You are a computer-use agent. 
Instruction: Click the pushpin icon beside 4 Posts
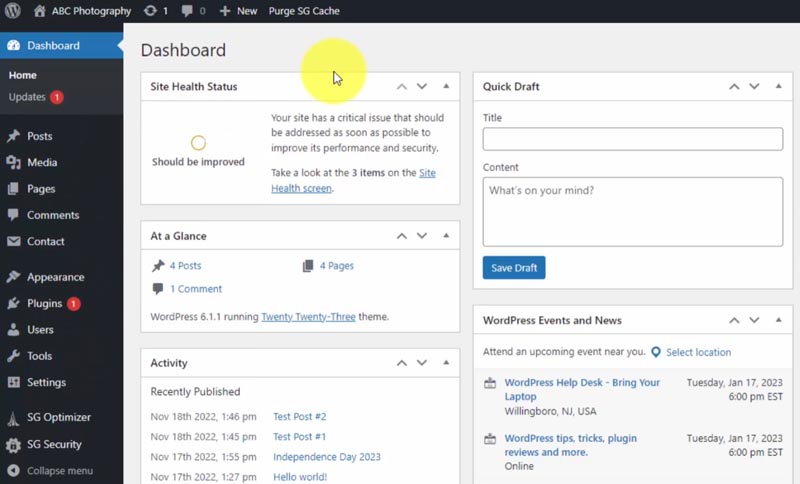pos(158,266)
